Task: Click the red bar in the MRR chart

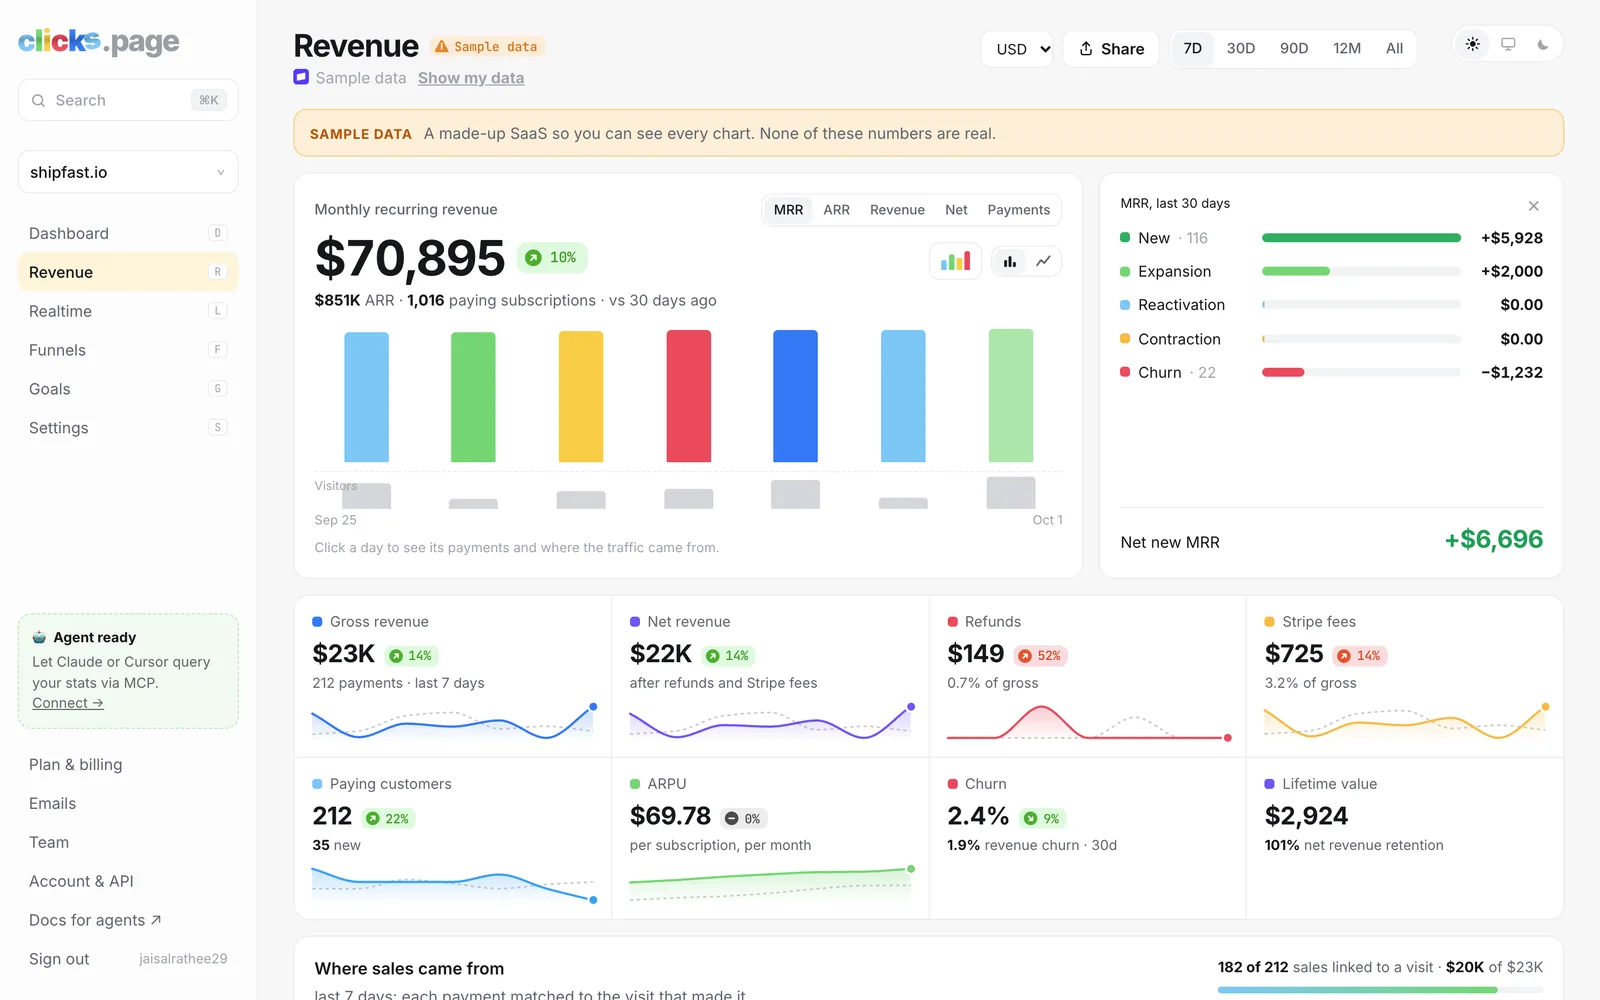Action: click(689, 396)
